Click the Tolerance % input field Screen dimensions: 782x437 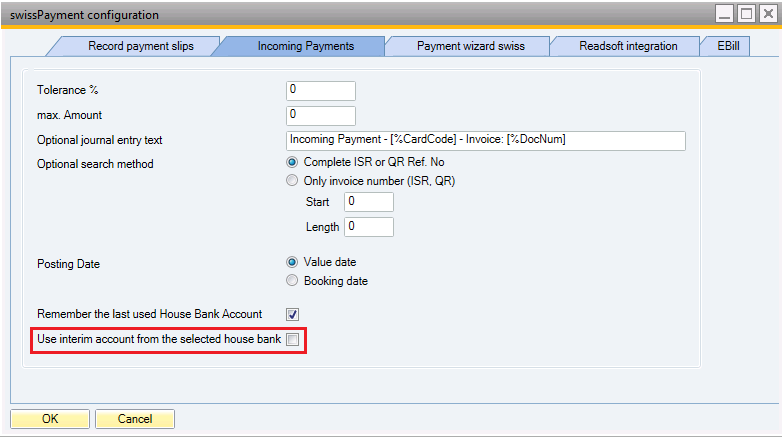pos(321,90)
